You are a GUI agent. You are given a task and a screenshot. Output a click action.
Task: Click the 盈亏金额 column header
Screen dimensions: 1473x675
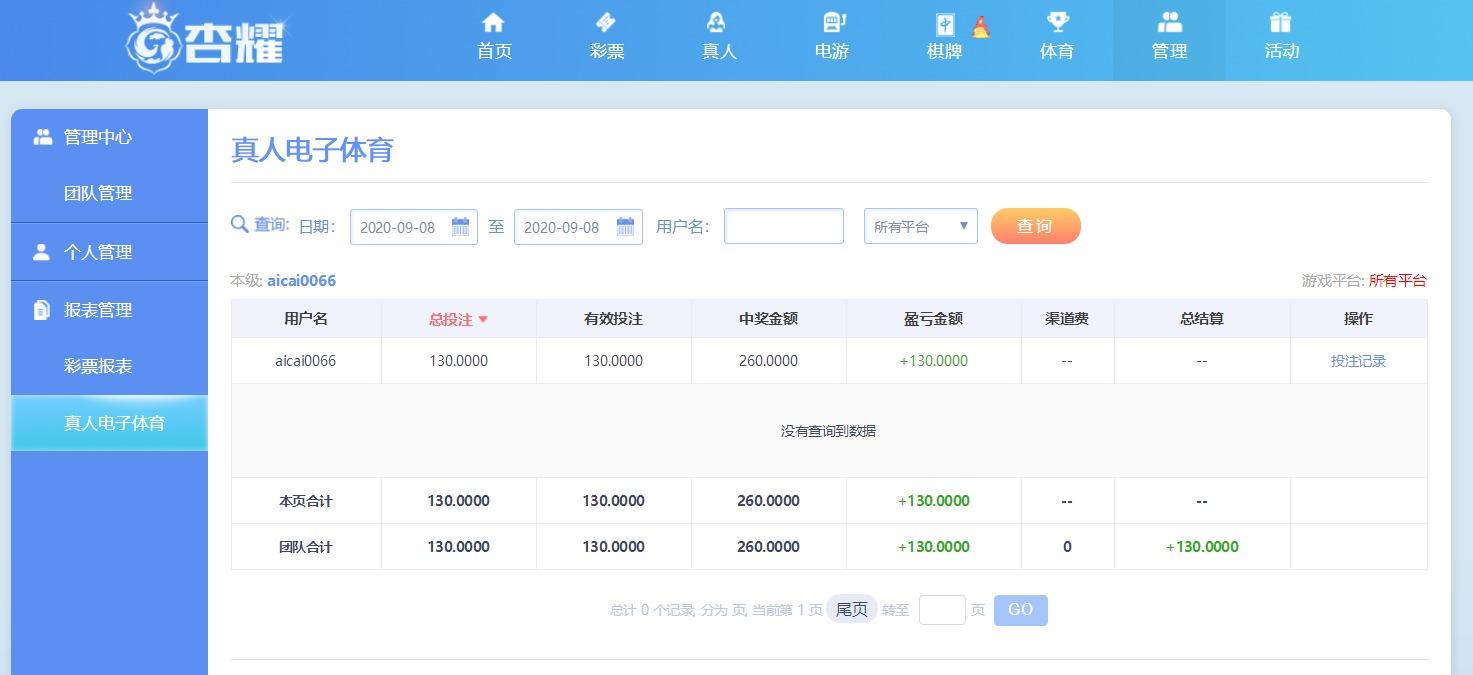933,319
